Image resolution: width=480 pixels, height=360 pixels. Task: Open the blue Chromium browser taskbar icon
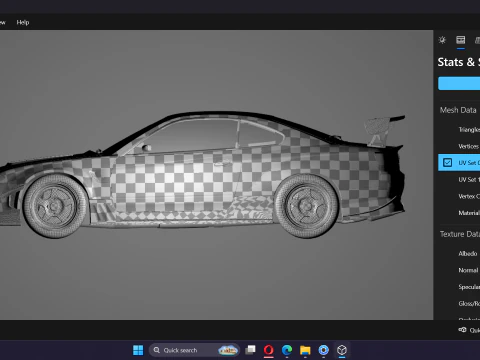[323, 350]
